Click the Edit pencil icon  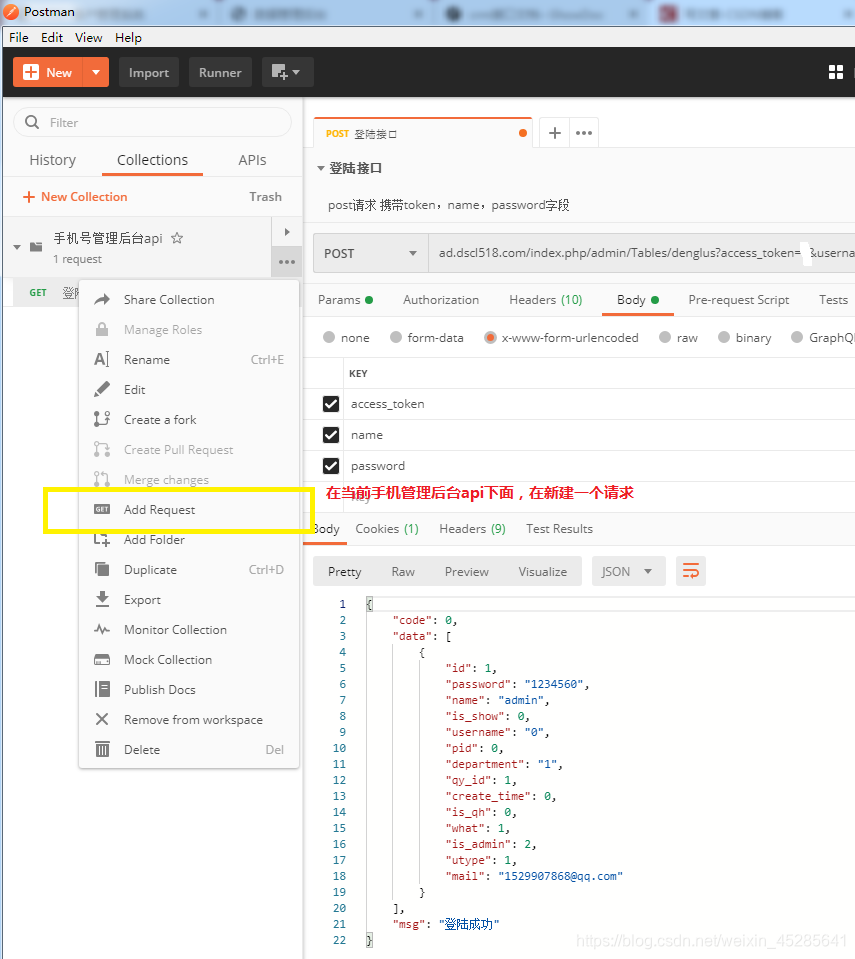102,389
